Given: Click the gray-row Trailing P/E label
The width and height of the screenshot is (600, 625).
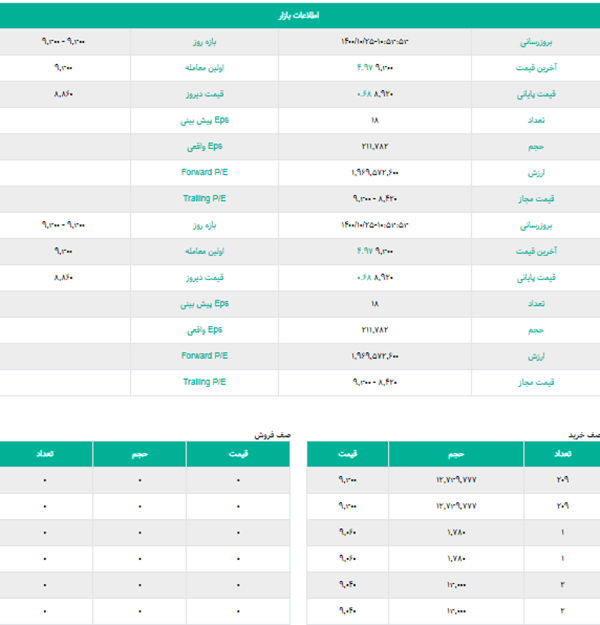Looking at the screenshot, I should tap(205, 199).
